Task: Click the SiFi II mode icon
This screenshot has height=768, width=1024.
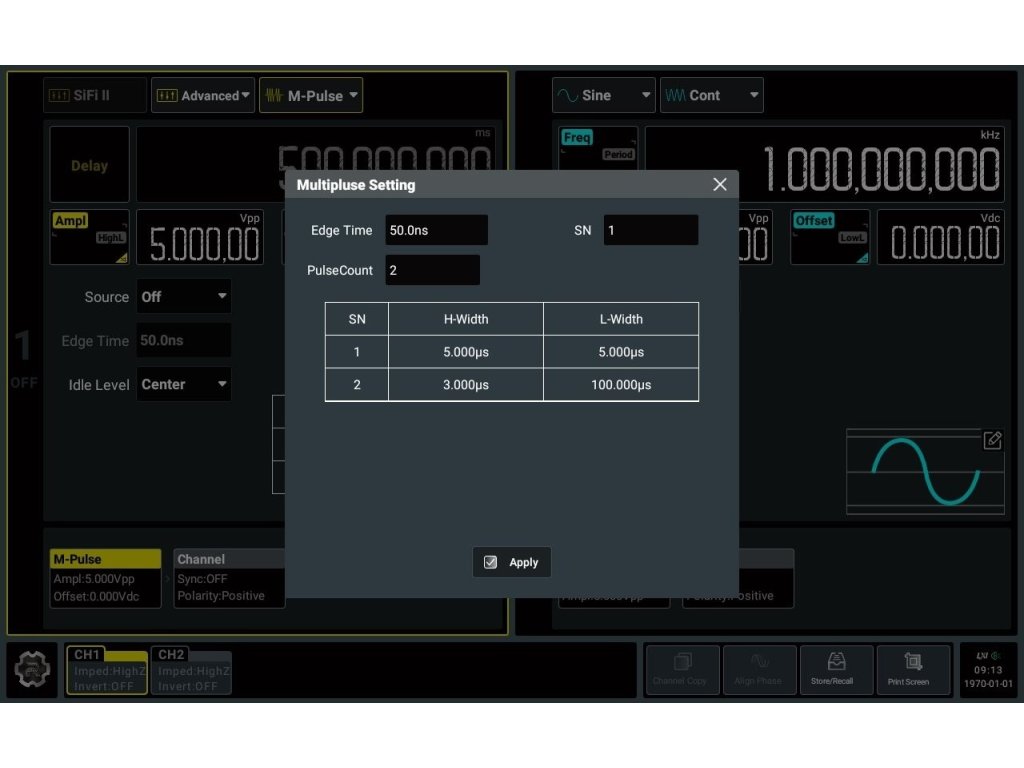Action: click(95, 96)
